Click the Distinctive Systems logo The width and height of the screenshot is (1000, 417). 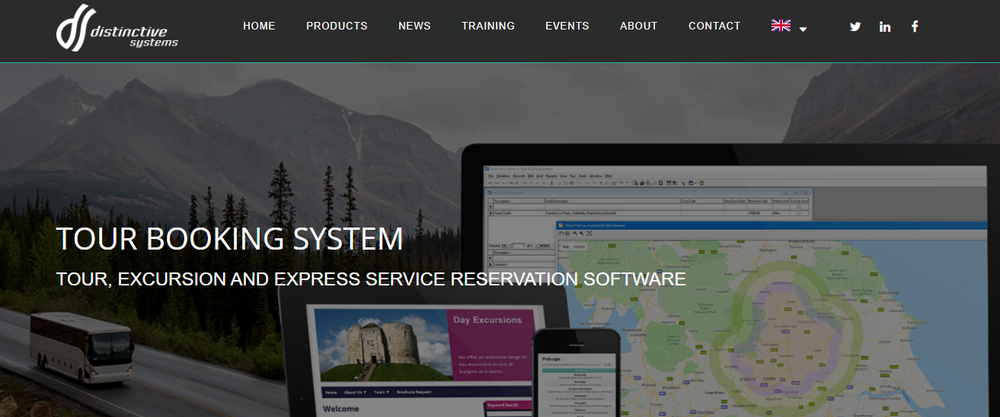[x=117, y=28]
